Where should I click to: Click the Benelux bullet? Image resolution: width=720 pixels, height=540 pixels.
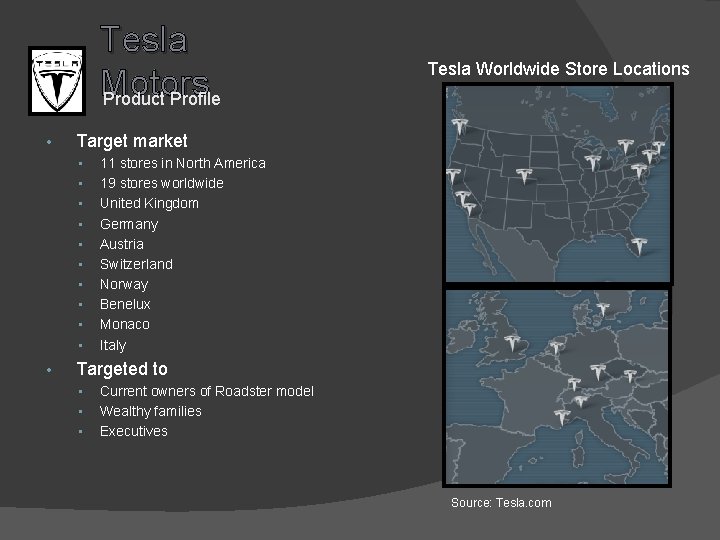pyautogui.click(x=125, y=304)
